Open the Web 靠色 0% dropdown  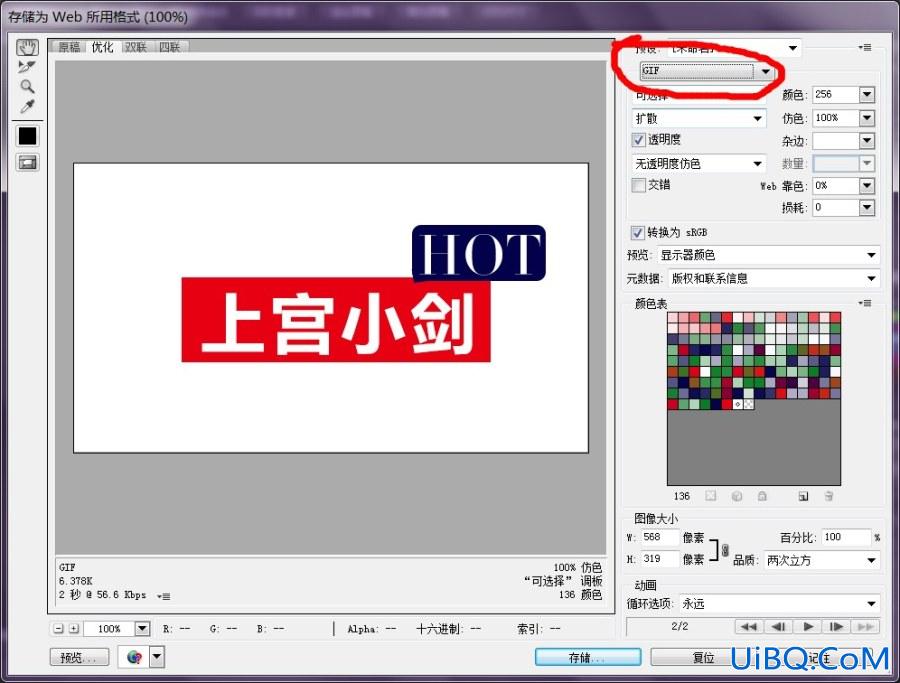867,185
